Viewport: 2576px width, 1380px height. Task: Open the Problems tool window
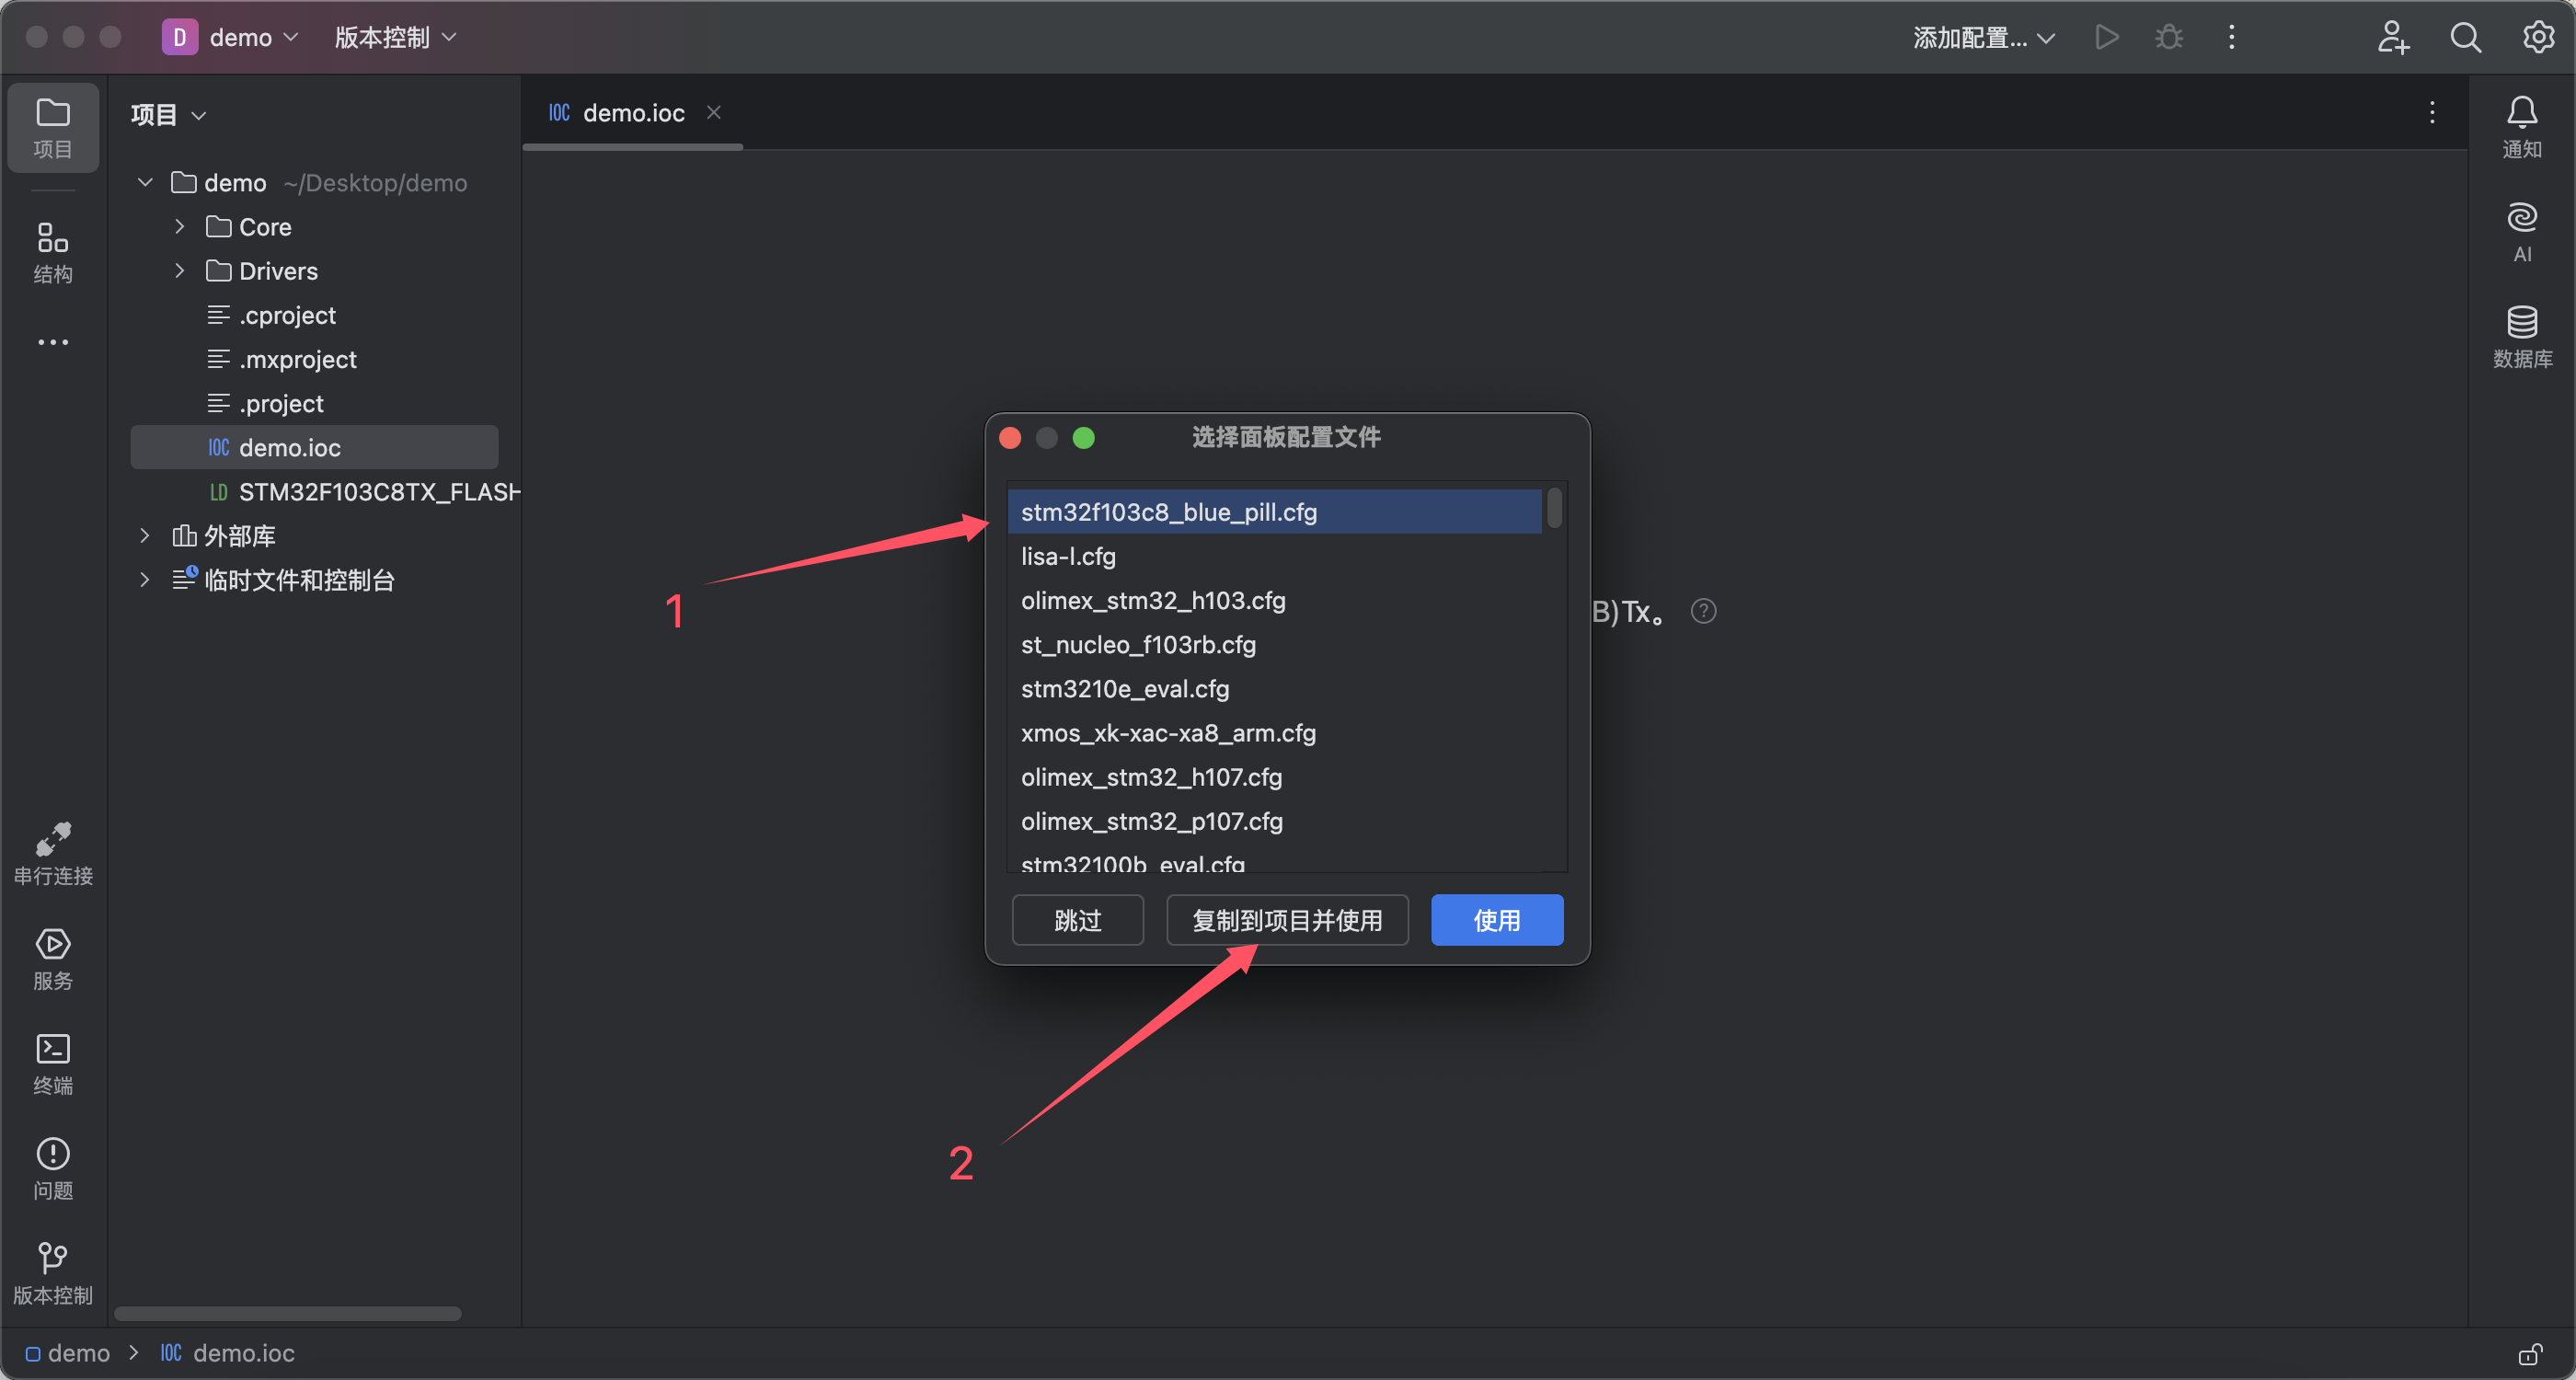pos(53,1169)
